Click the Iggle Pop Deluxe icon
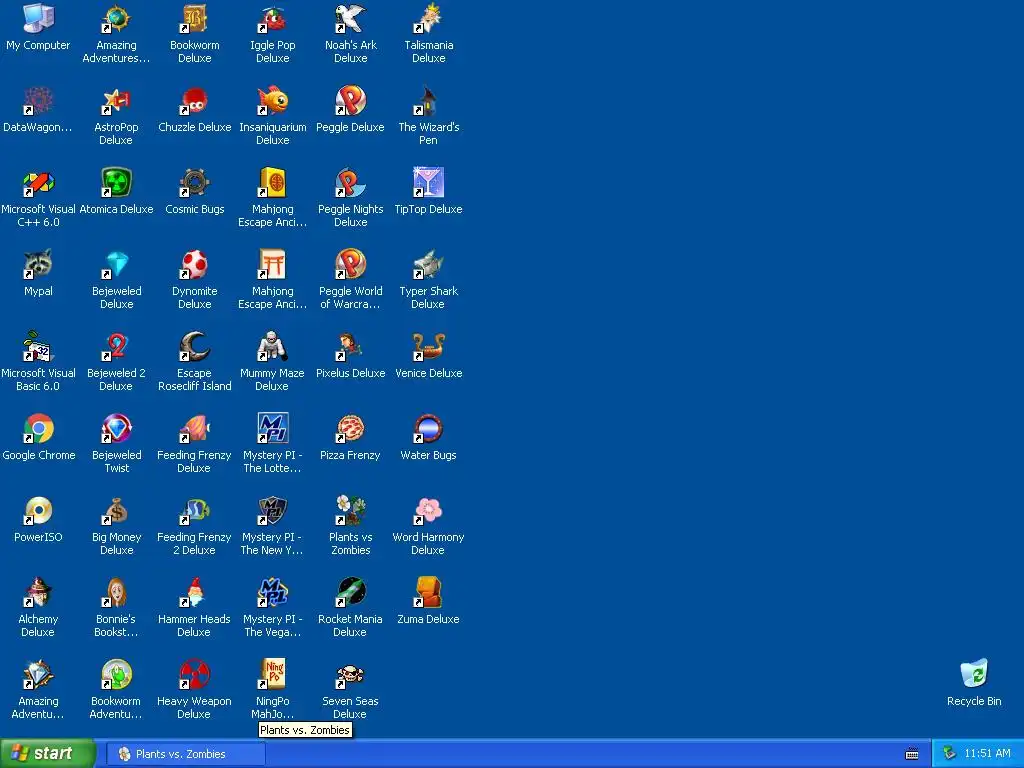The image size is (1024, 768). pos(272,19)
